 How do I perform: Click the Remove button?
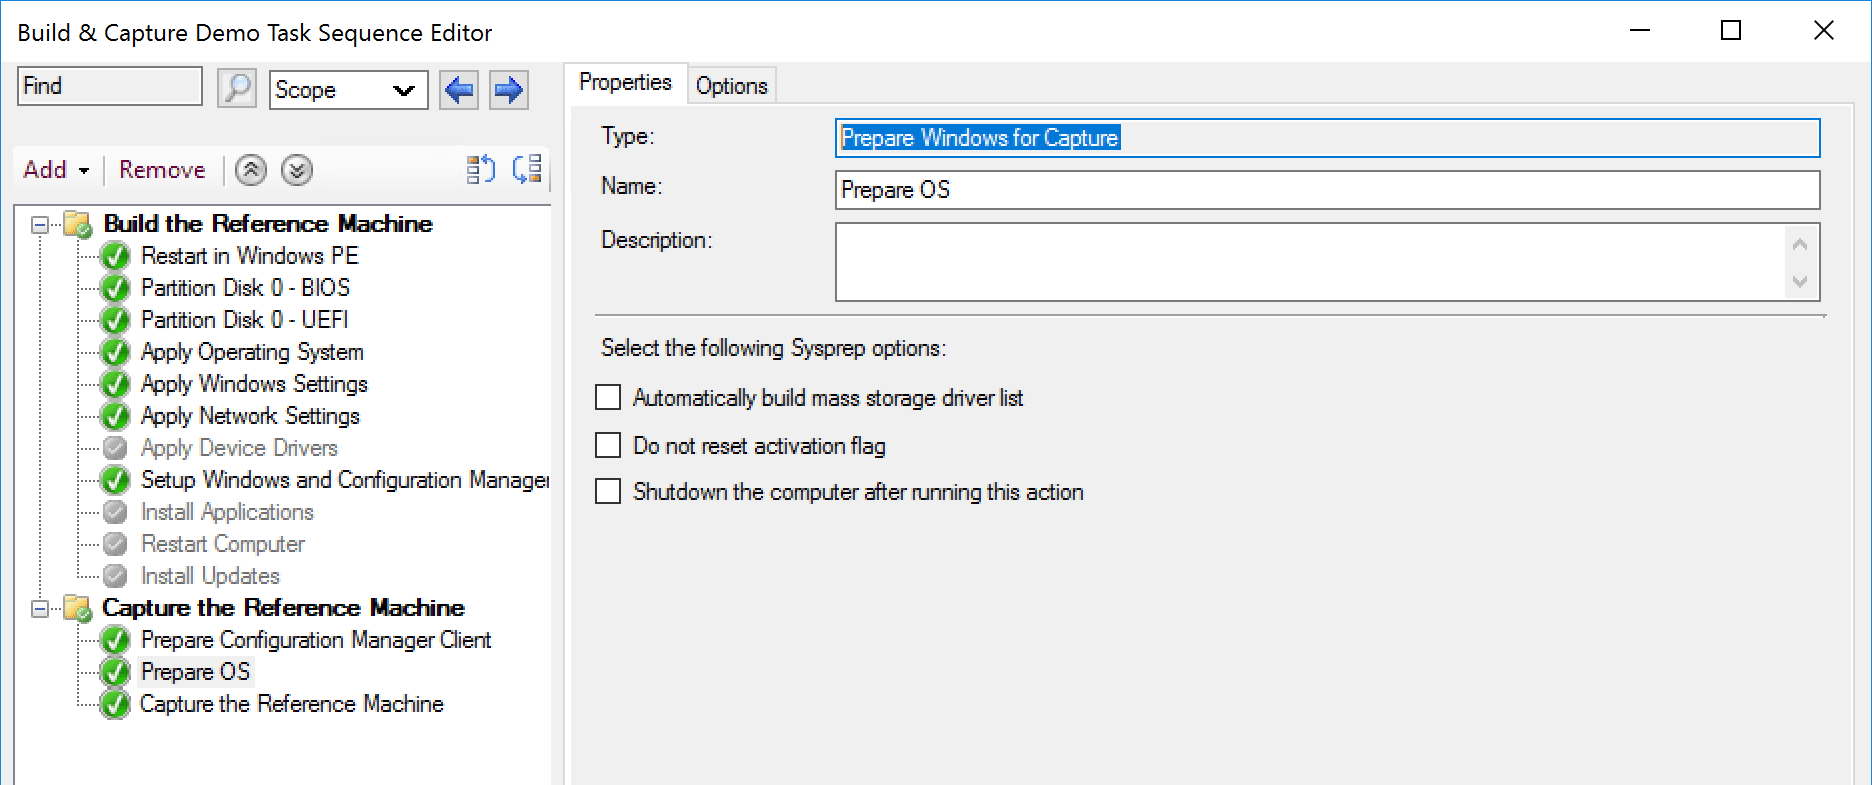coord(162,170)
